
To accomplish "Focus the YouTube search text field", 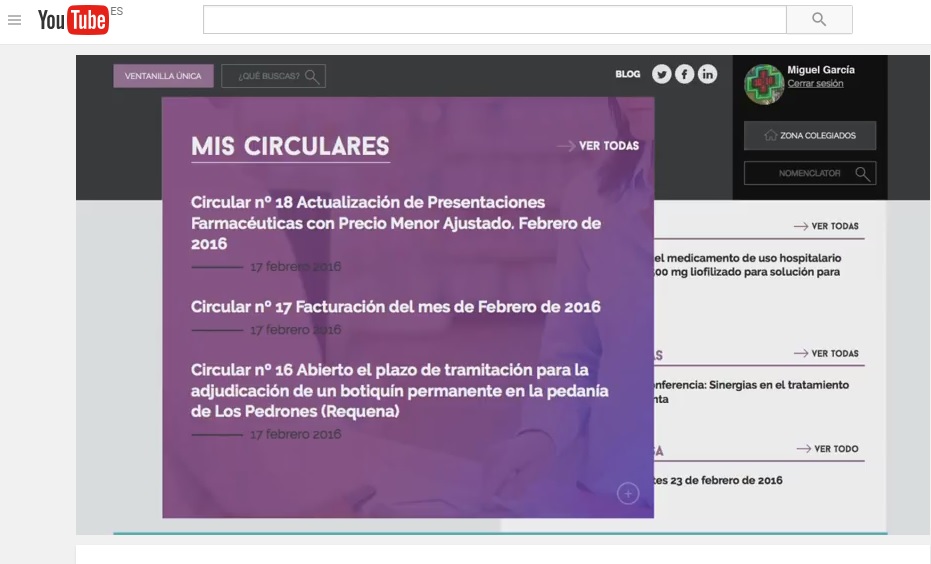I will (494, 20).
